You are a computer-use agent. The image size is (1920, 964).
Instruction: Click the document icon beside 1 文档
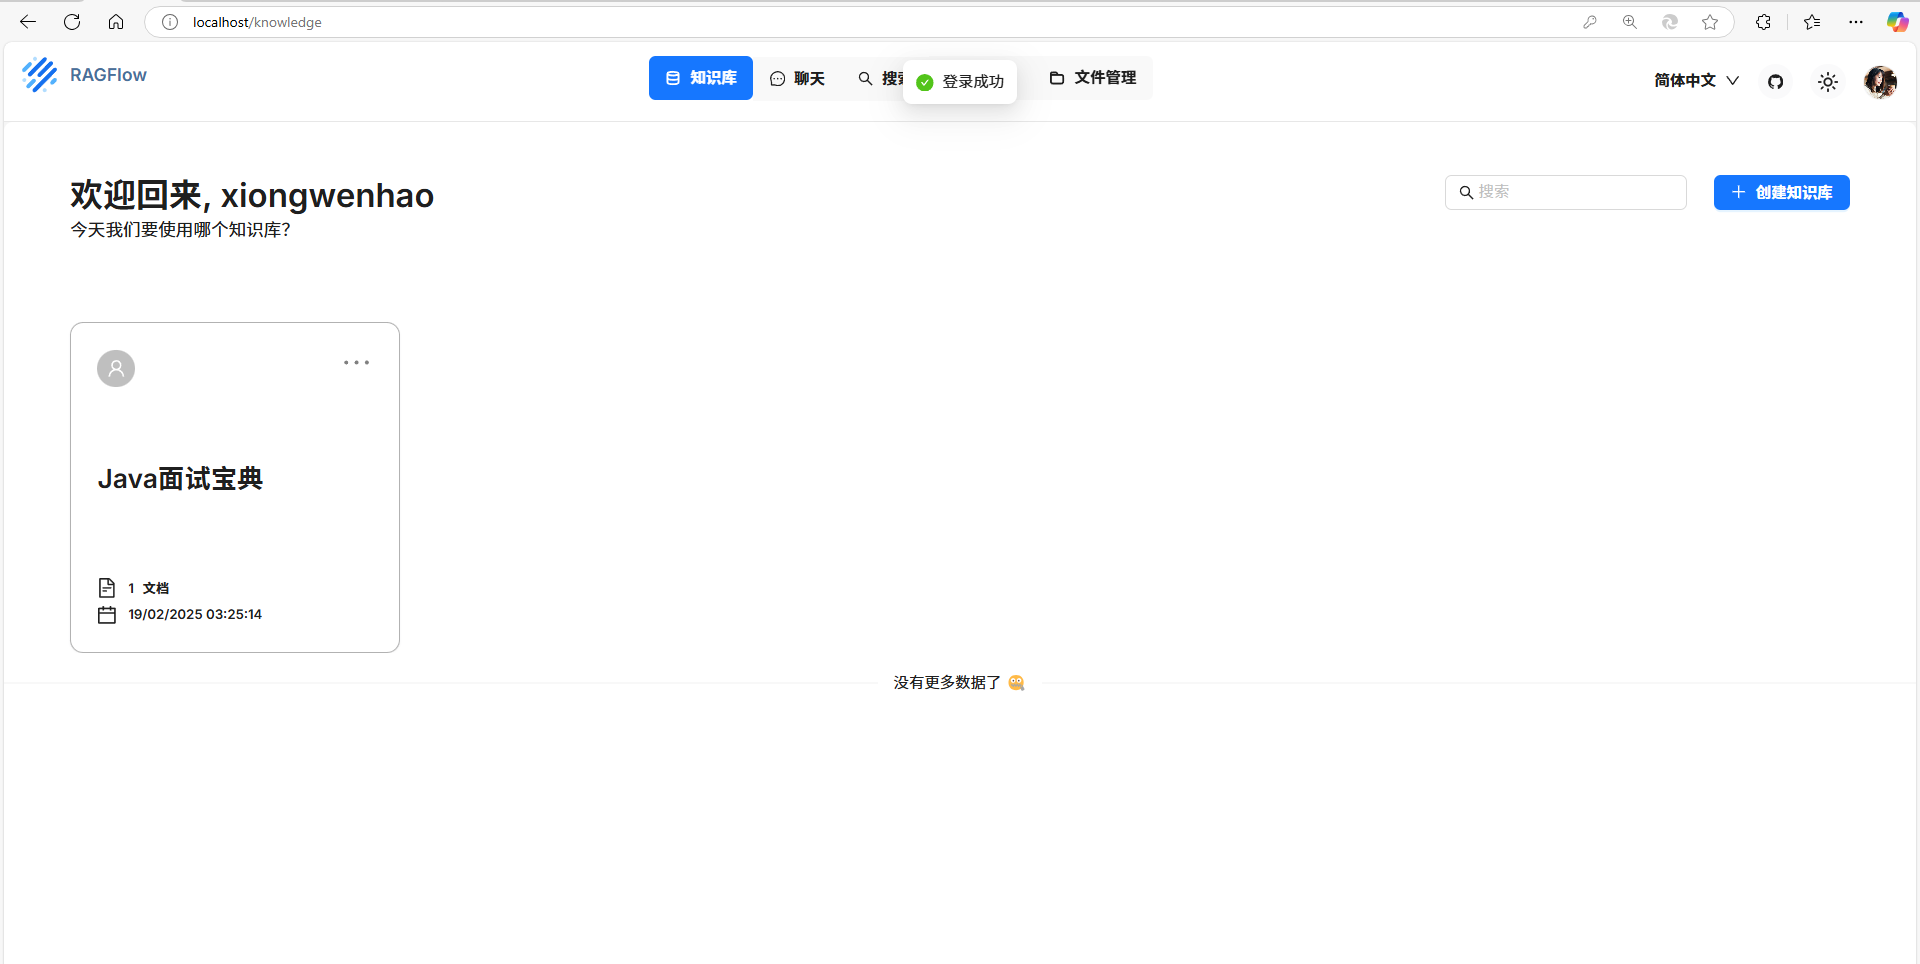pyautogui.click(x=107, y=588)
